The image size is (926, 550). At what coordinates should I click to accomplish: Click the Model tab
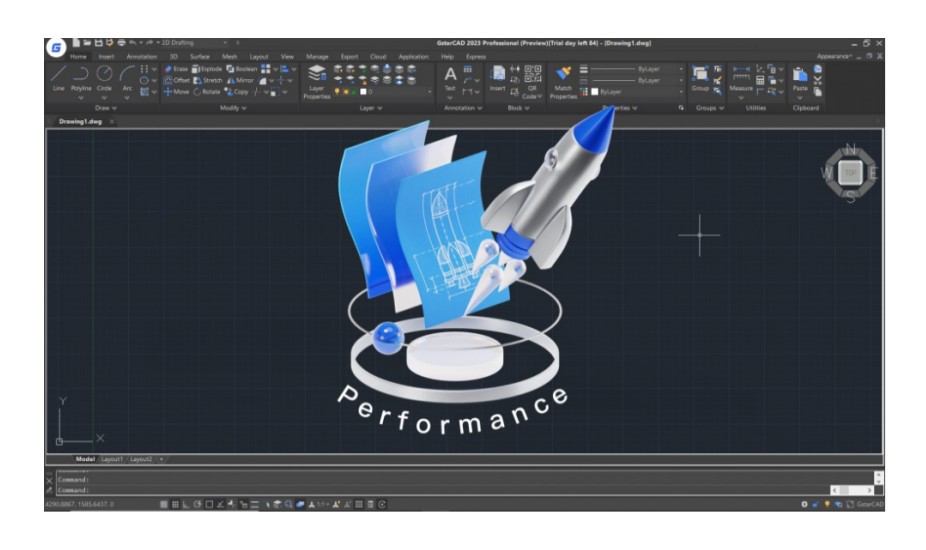85,459
